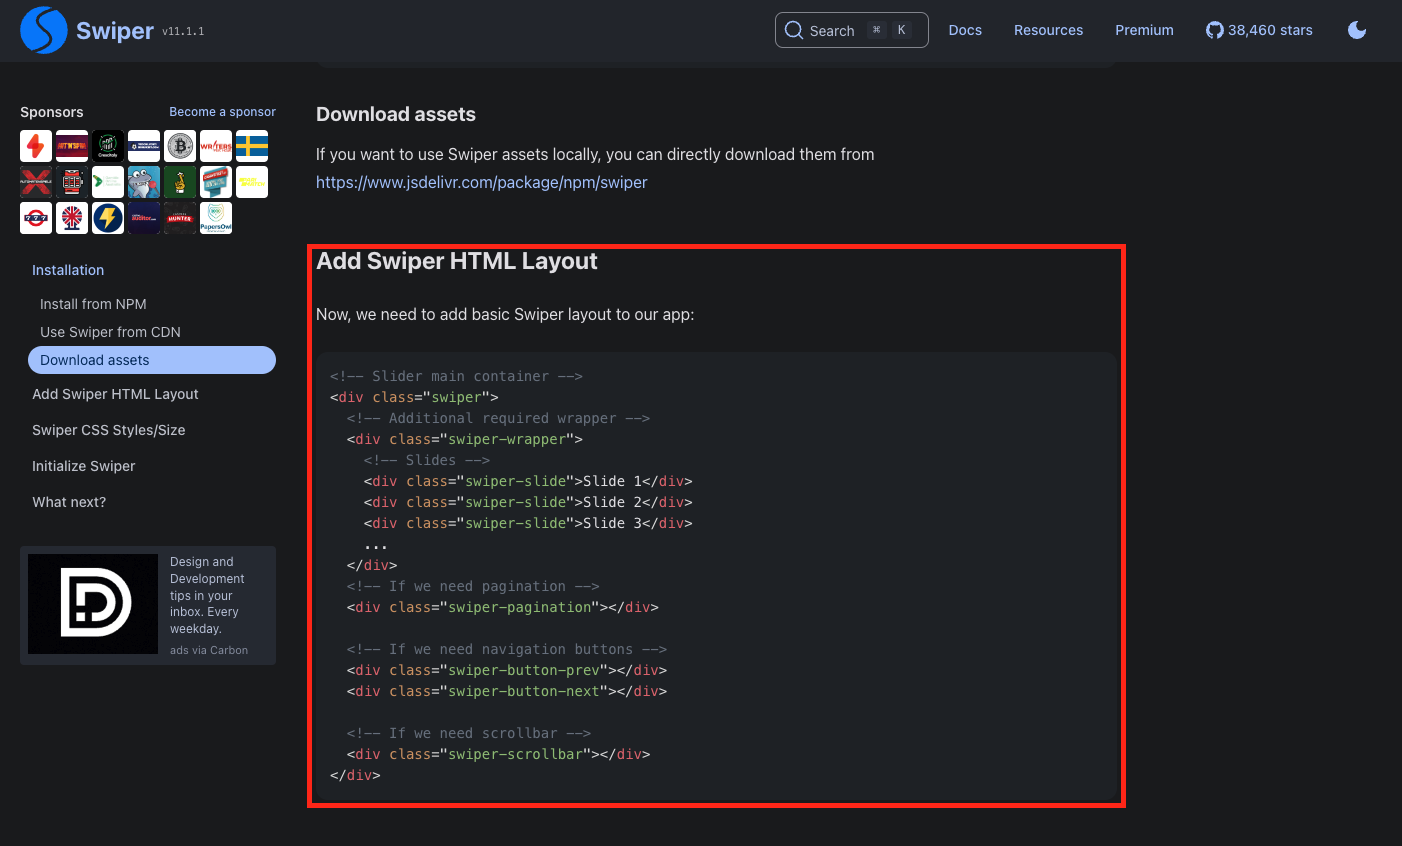This screenshot has height=846, width=1402.
Task: Toggle dark mode with the moon icon
Action: [1357, 30]
